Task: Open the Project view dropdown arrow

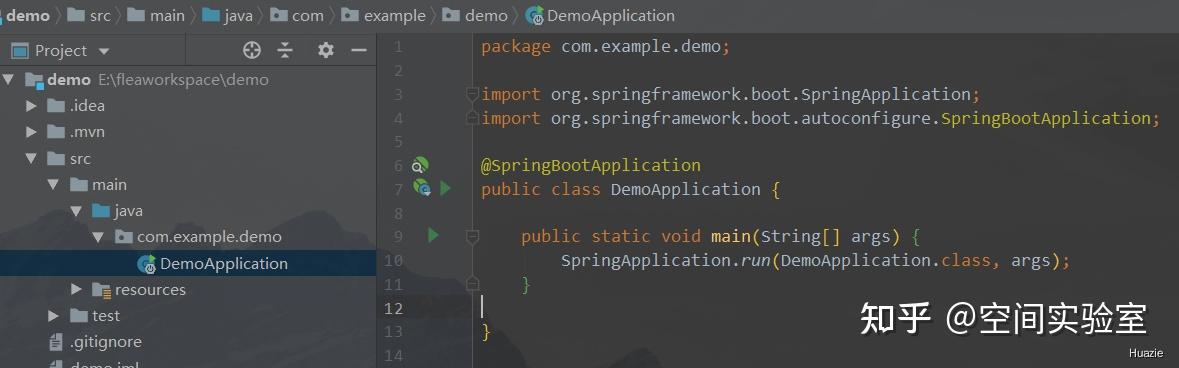Action: 104,51
